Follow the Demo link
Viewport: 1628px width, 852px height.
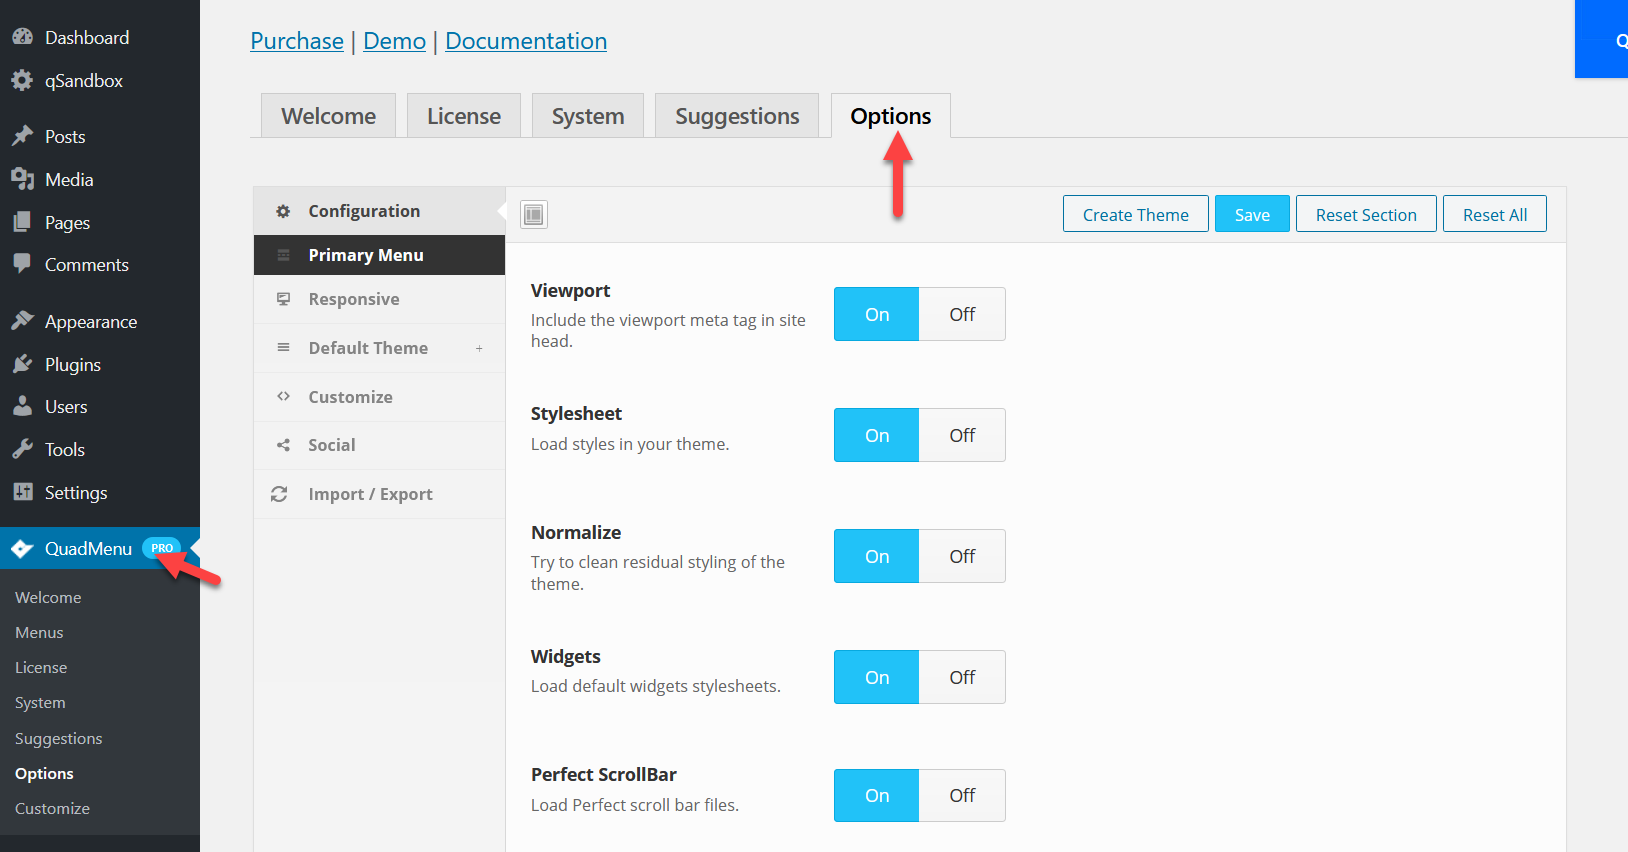pyautogui.click(x=394, y=41)
